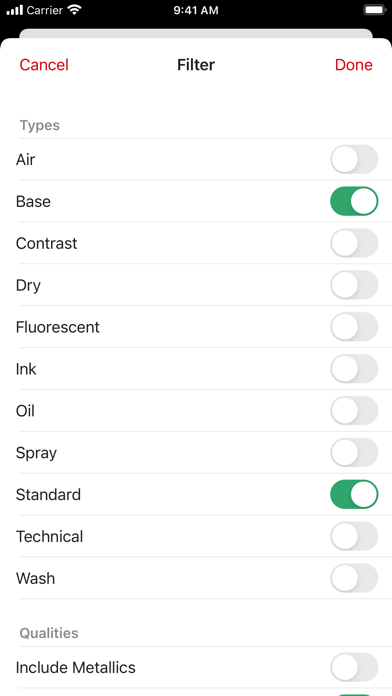This screenshot has width=392, height=696.
Task: Switch on the Fluorescent filter
Action: pos(354,327)
